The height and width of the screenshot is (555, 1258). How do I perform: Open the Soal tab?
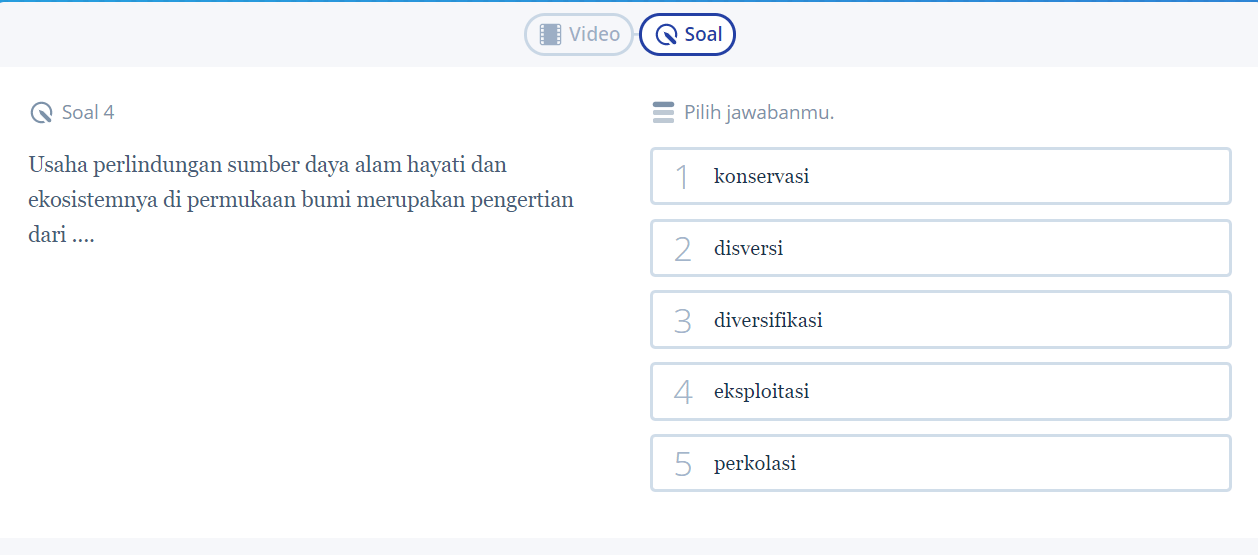click(687, 35)
